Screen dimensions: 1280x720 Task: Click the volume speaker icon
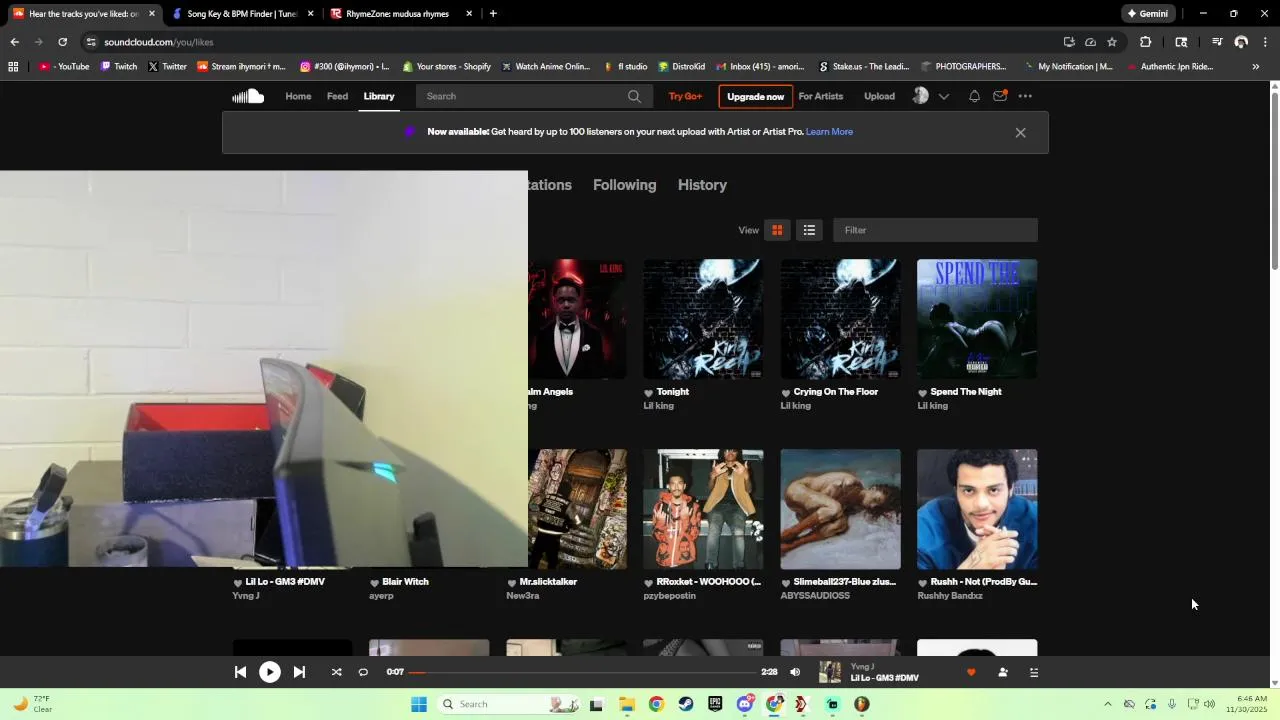pyautogui.click(x=795, y=672)
